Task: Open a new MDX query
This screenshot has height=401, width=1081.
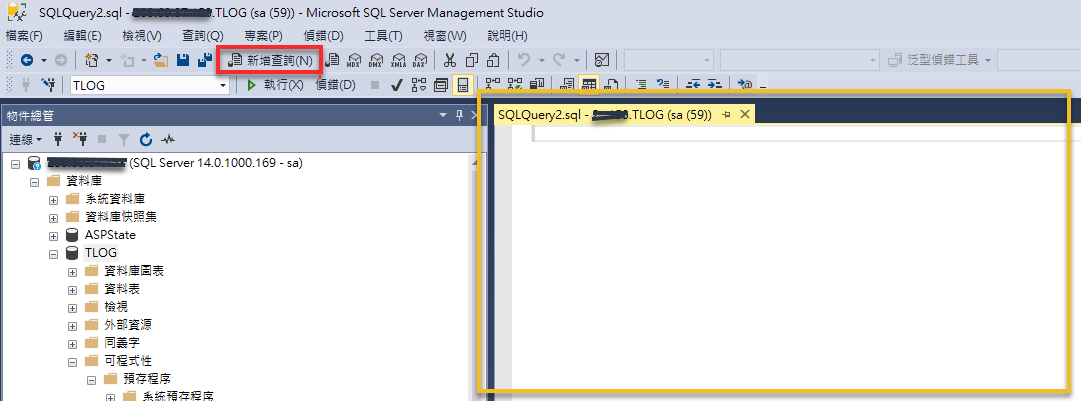Action: (354, 61)
